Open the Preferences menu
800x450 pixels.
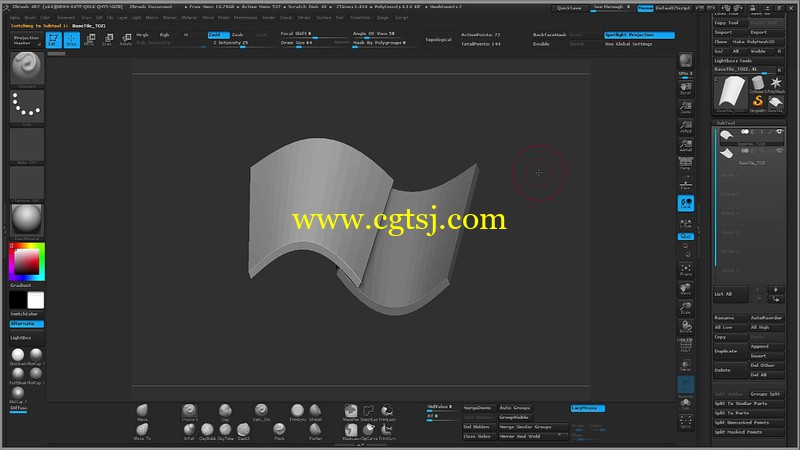click(x=245, y=17)
